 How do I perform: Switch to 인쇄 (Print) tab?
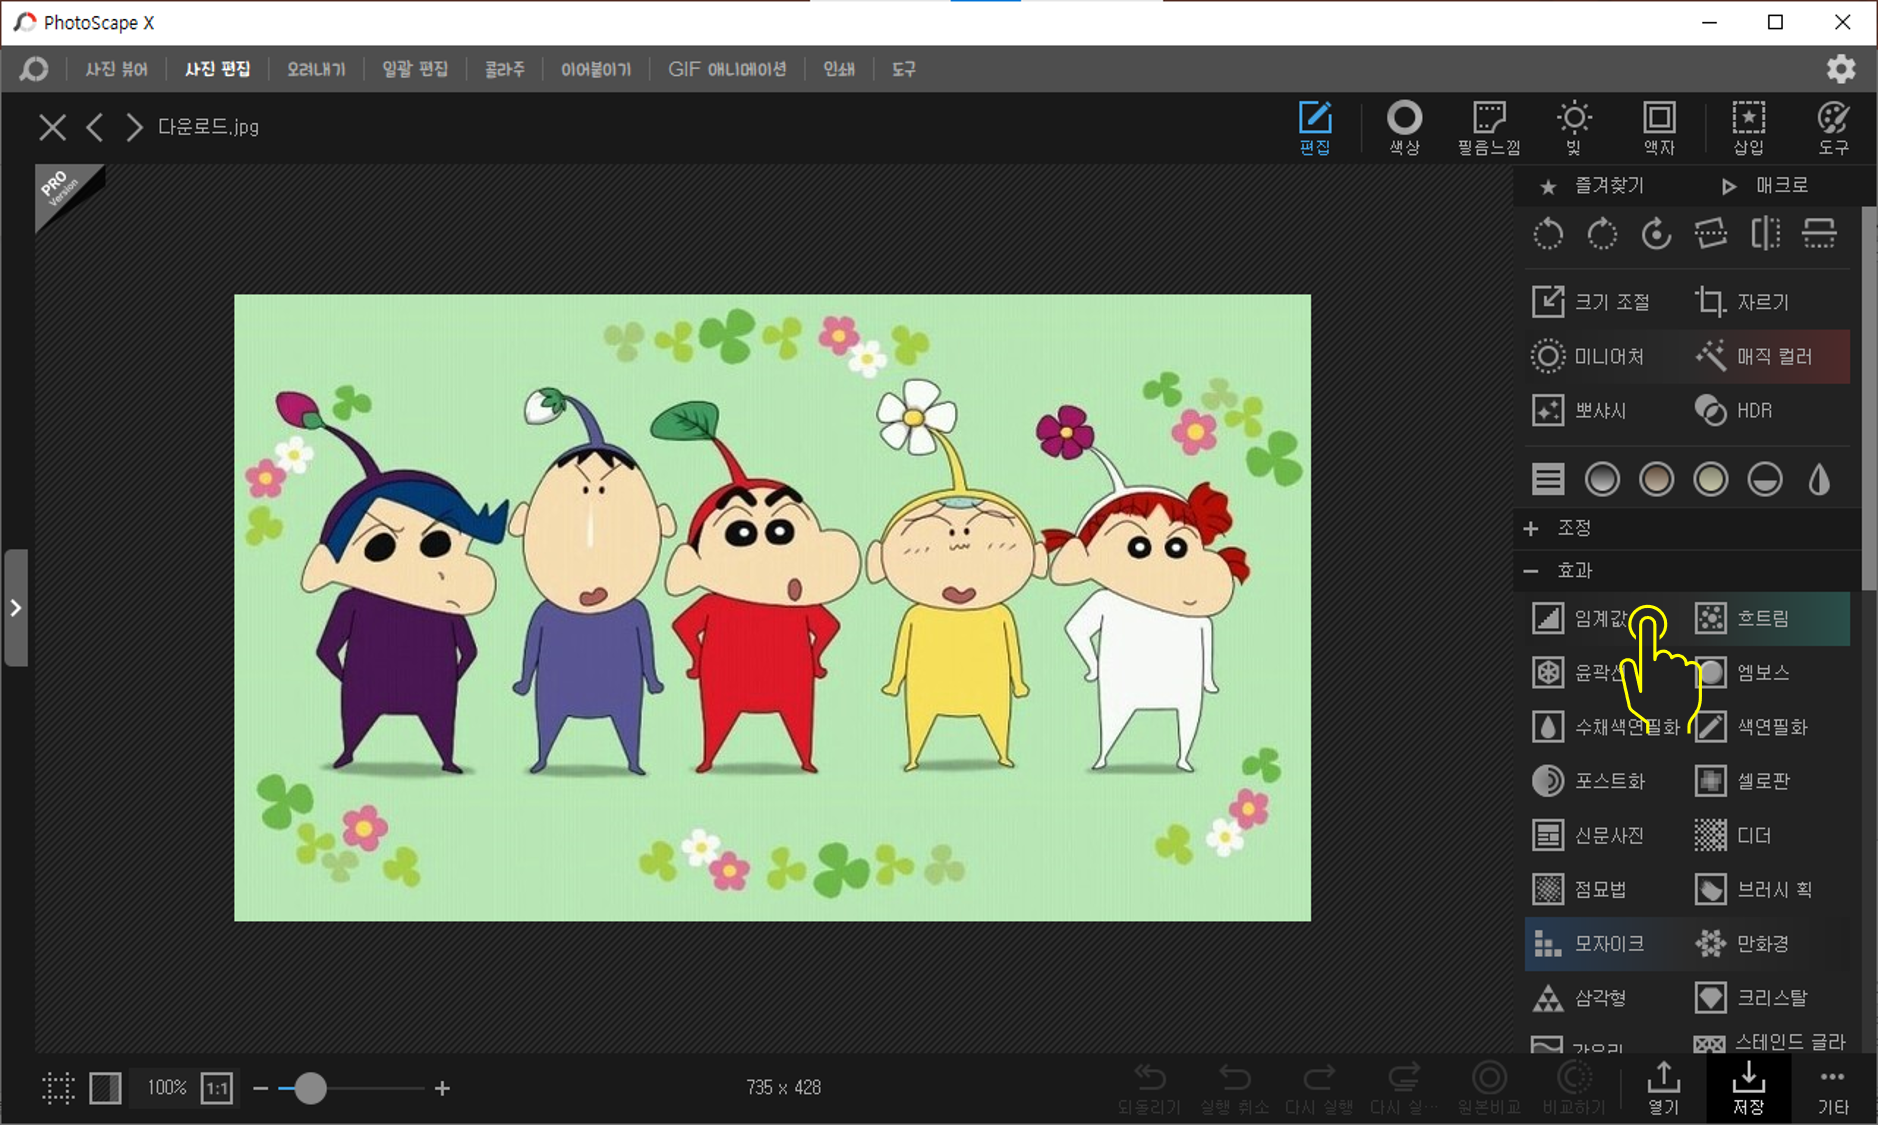click(x=839, y=69)
